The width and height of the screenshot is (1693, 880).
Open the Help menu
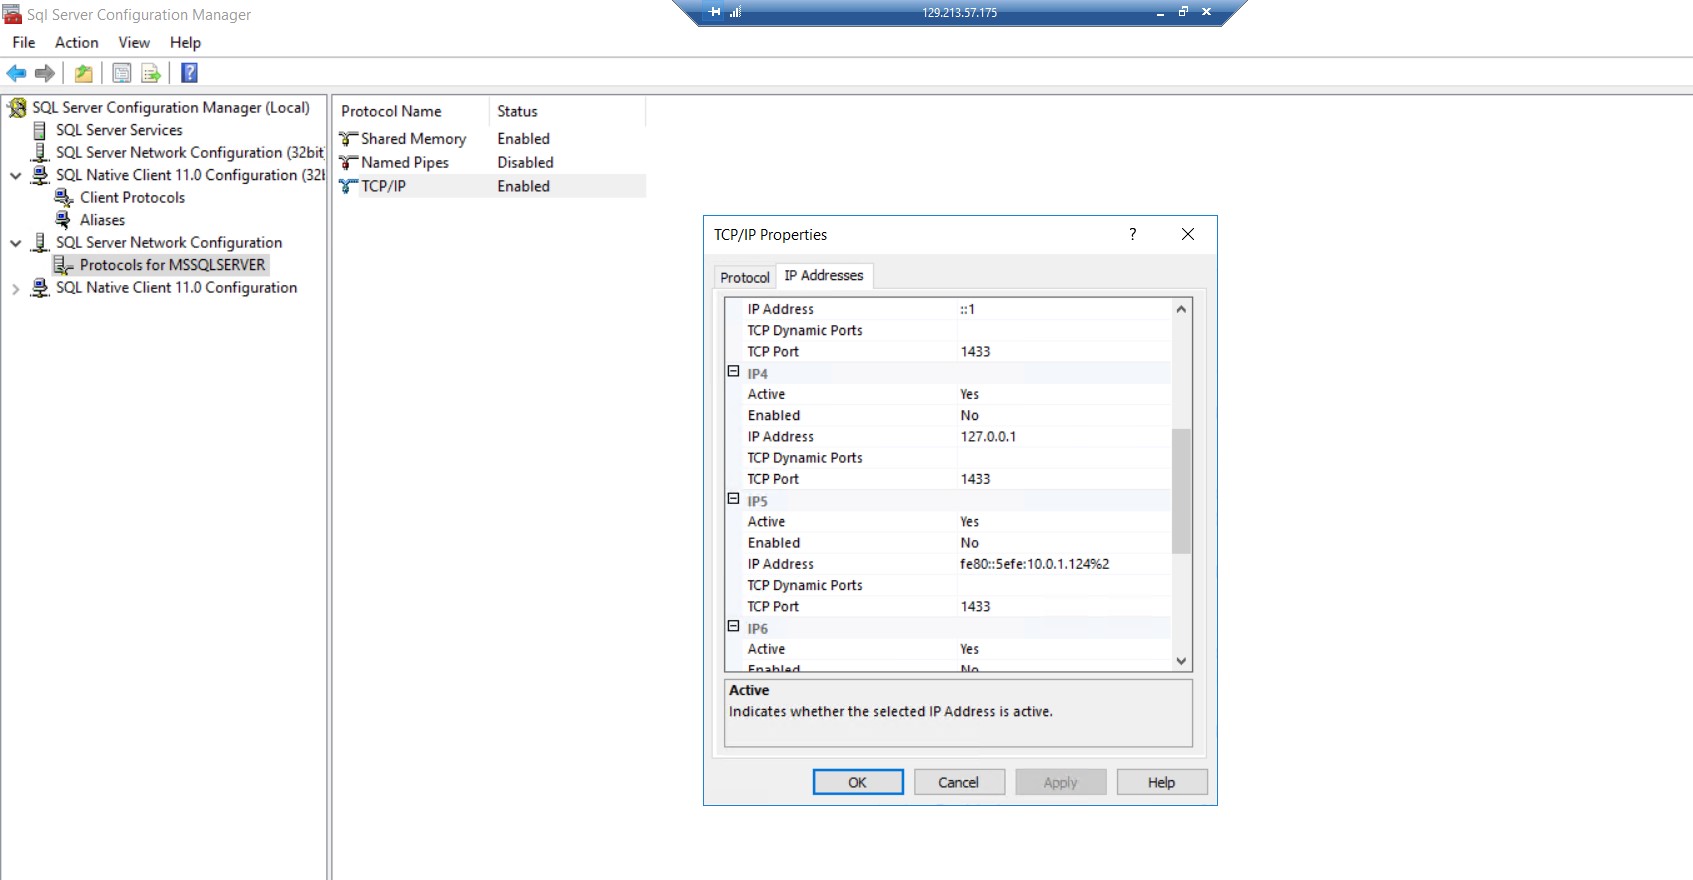tap(185, 42)
